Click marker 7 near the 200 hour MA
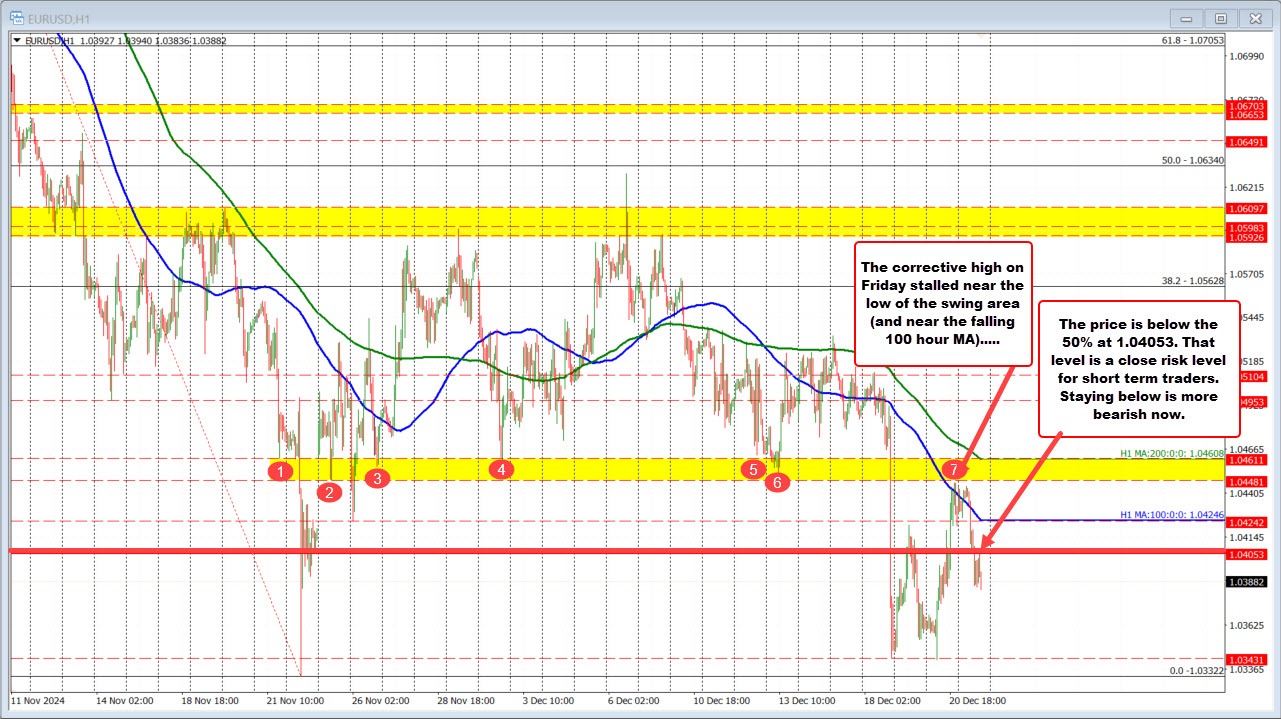Image resolution: width=1281 pixels, height=719 pixels. [953, 467]
